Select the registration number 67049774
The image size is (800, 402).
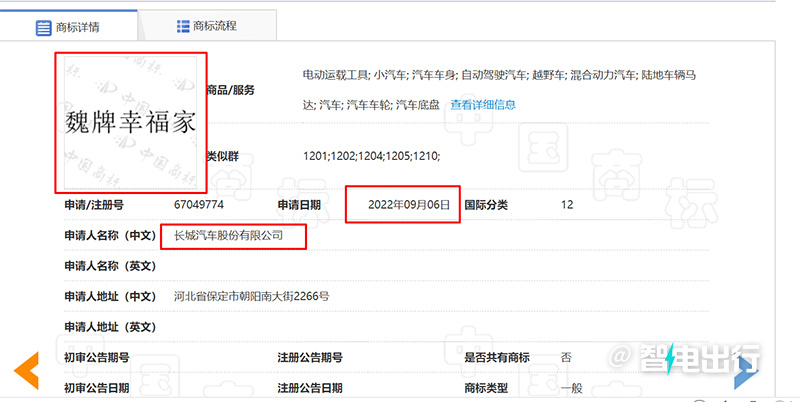198,205
